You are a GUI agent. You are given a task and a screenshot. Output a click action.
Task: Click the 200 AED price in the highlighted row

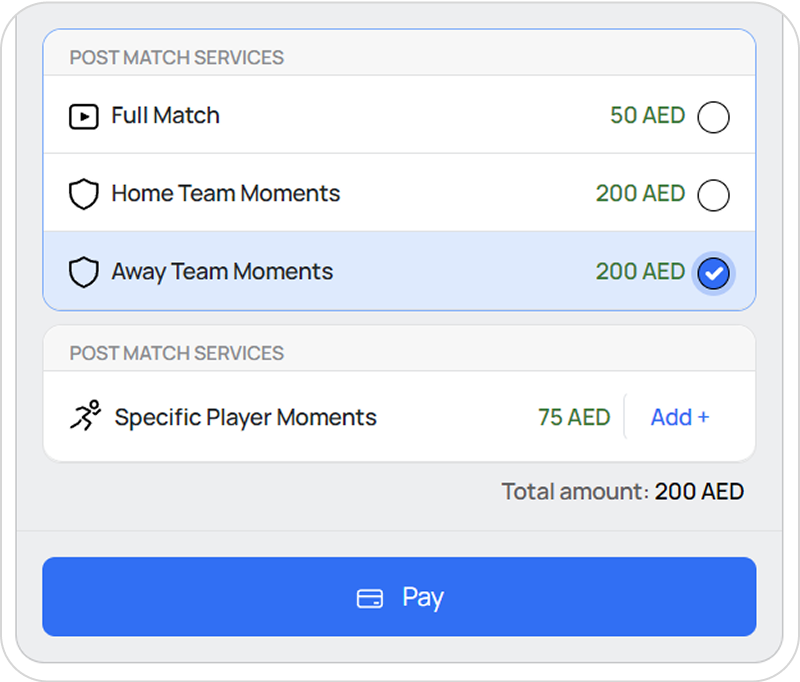point(640,272)
